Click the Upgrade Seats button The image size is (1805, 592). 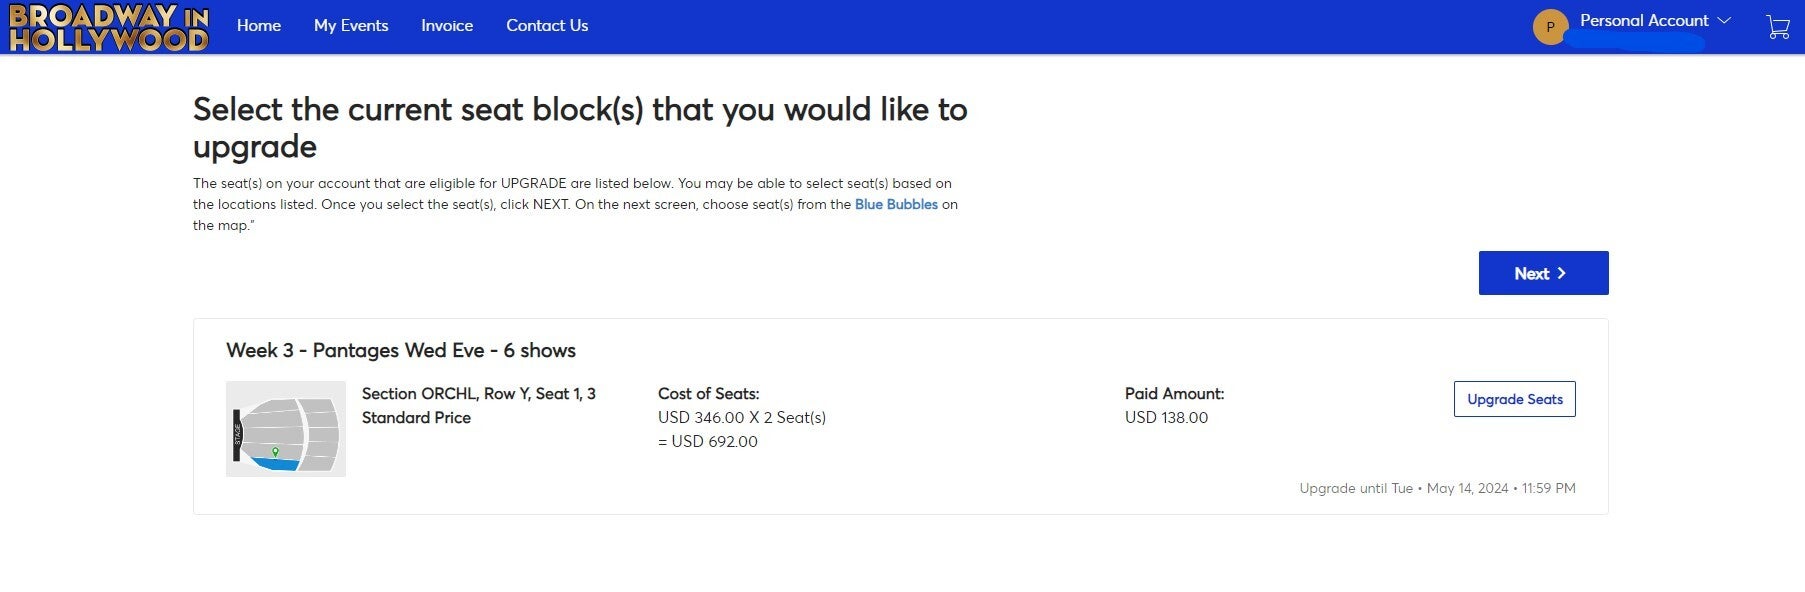pyautogui.click(x=1514, y=399)
